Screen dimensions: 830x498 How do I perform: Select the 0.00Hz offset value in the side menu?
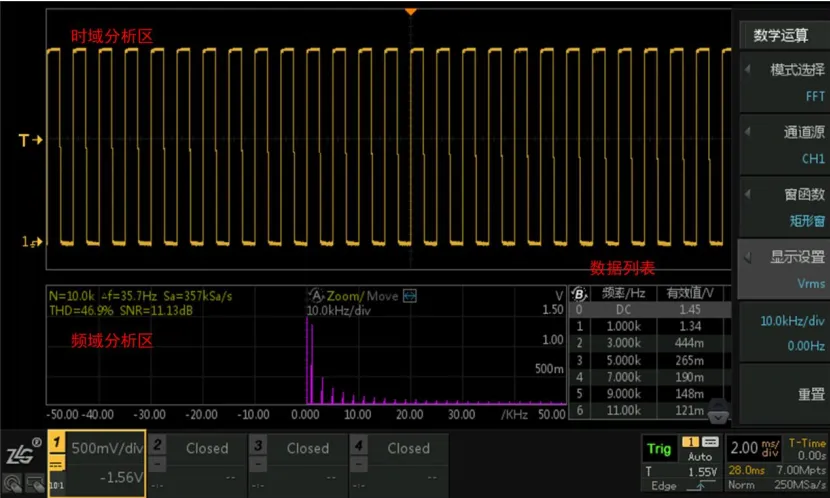pyautogui.click(x=806, y=346)
